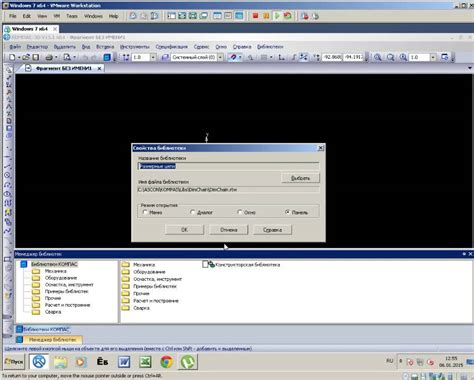
Task: Select the Панель opening mode radio button
Action: point(287,212)
